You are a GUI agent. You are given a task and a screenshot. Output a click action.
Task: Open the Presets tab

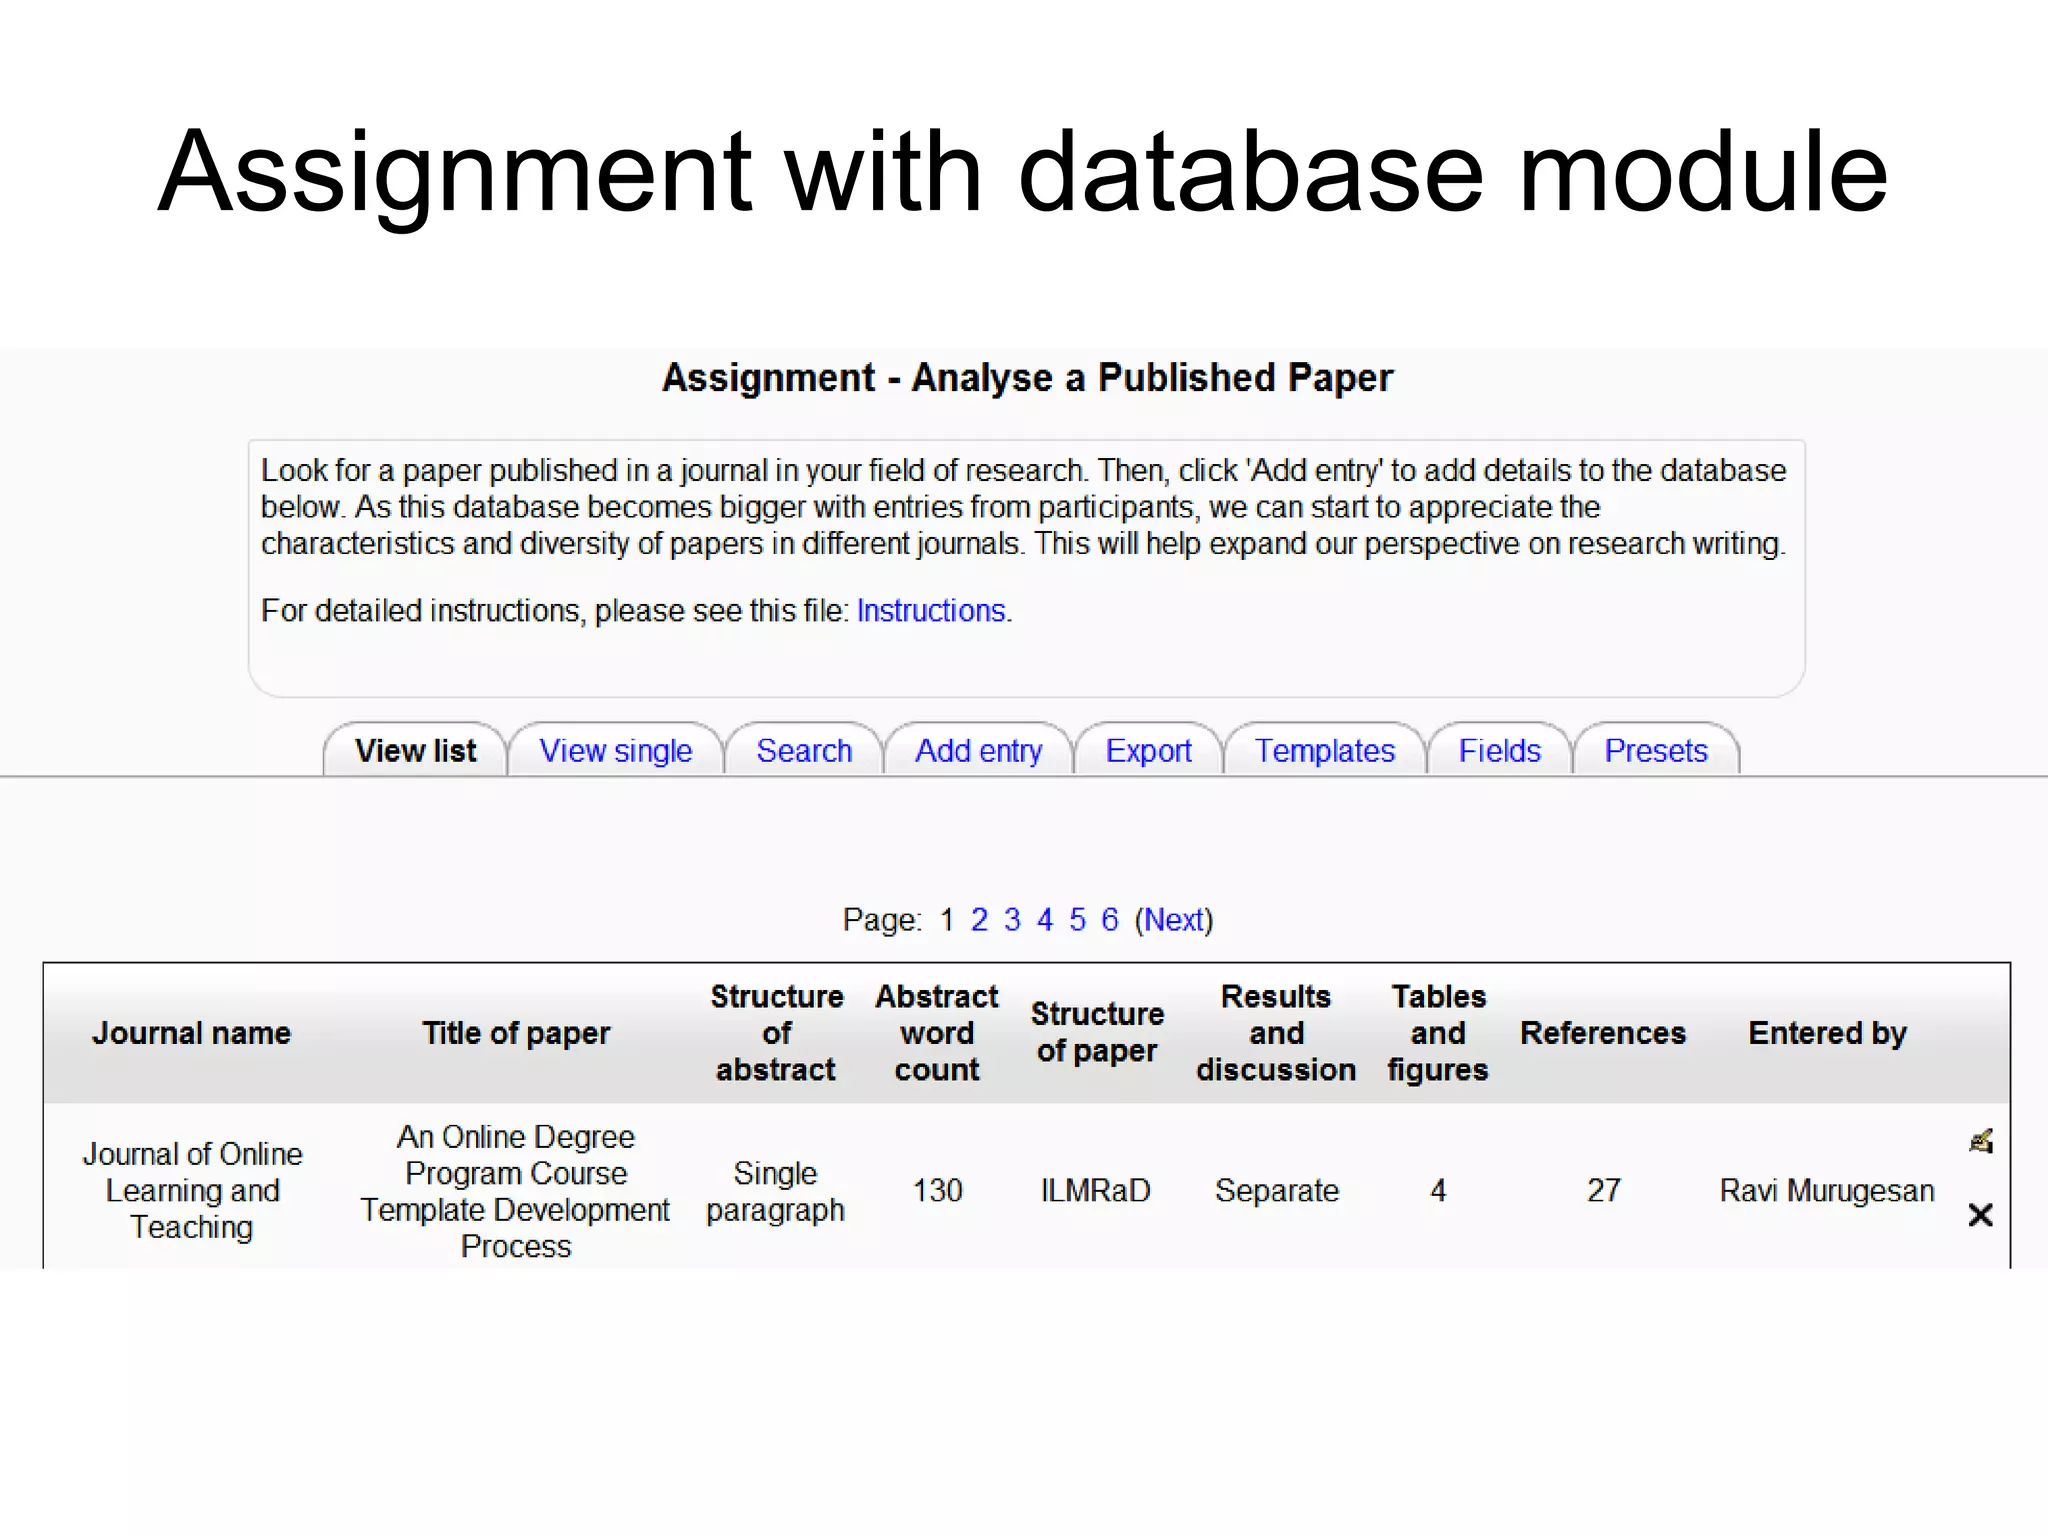1656,750
